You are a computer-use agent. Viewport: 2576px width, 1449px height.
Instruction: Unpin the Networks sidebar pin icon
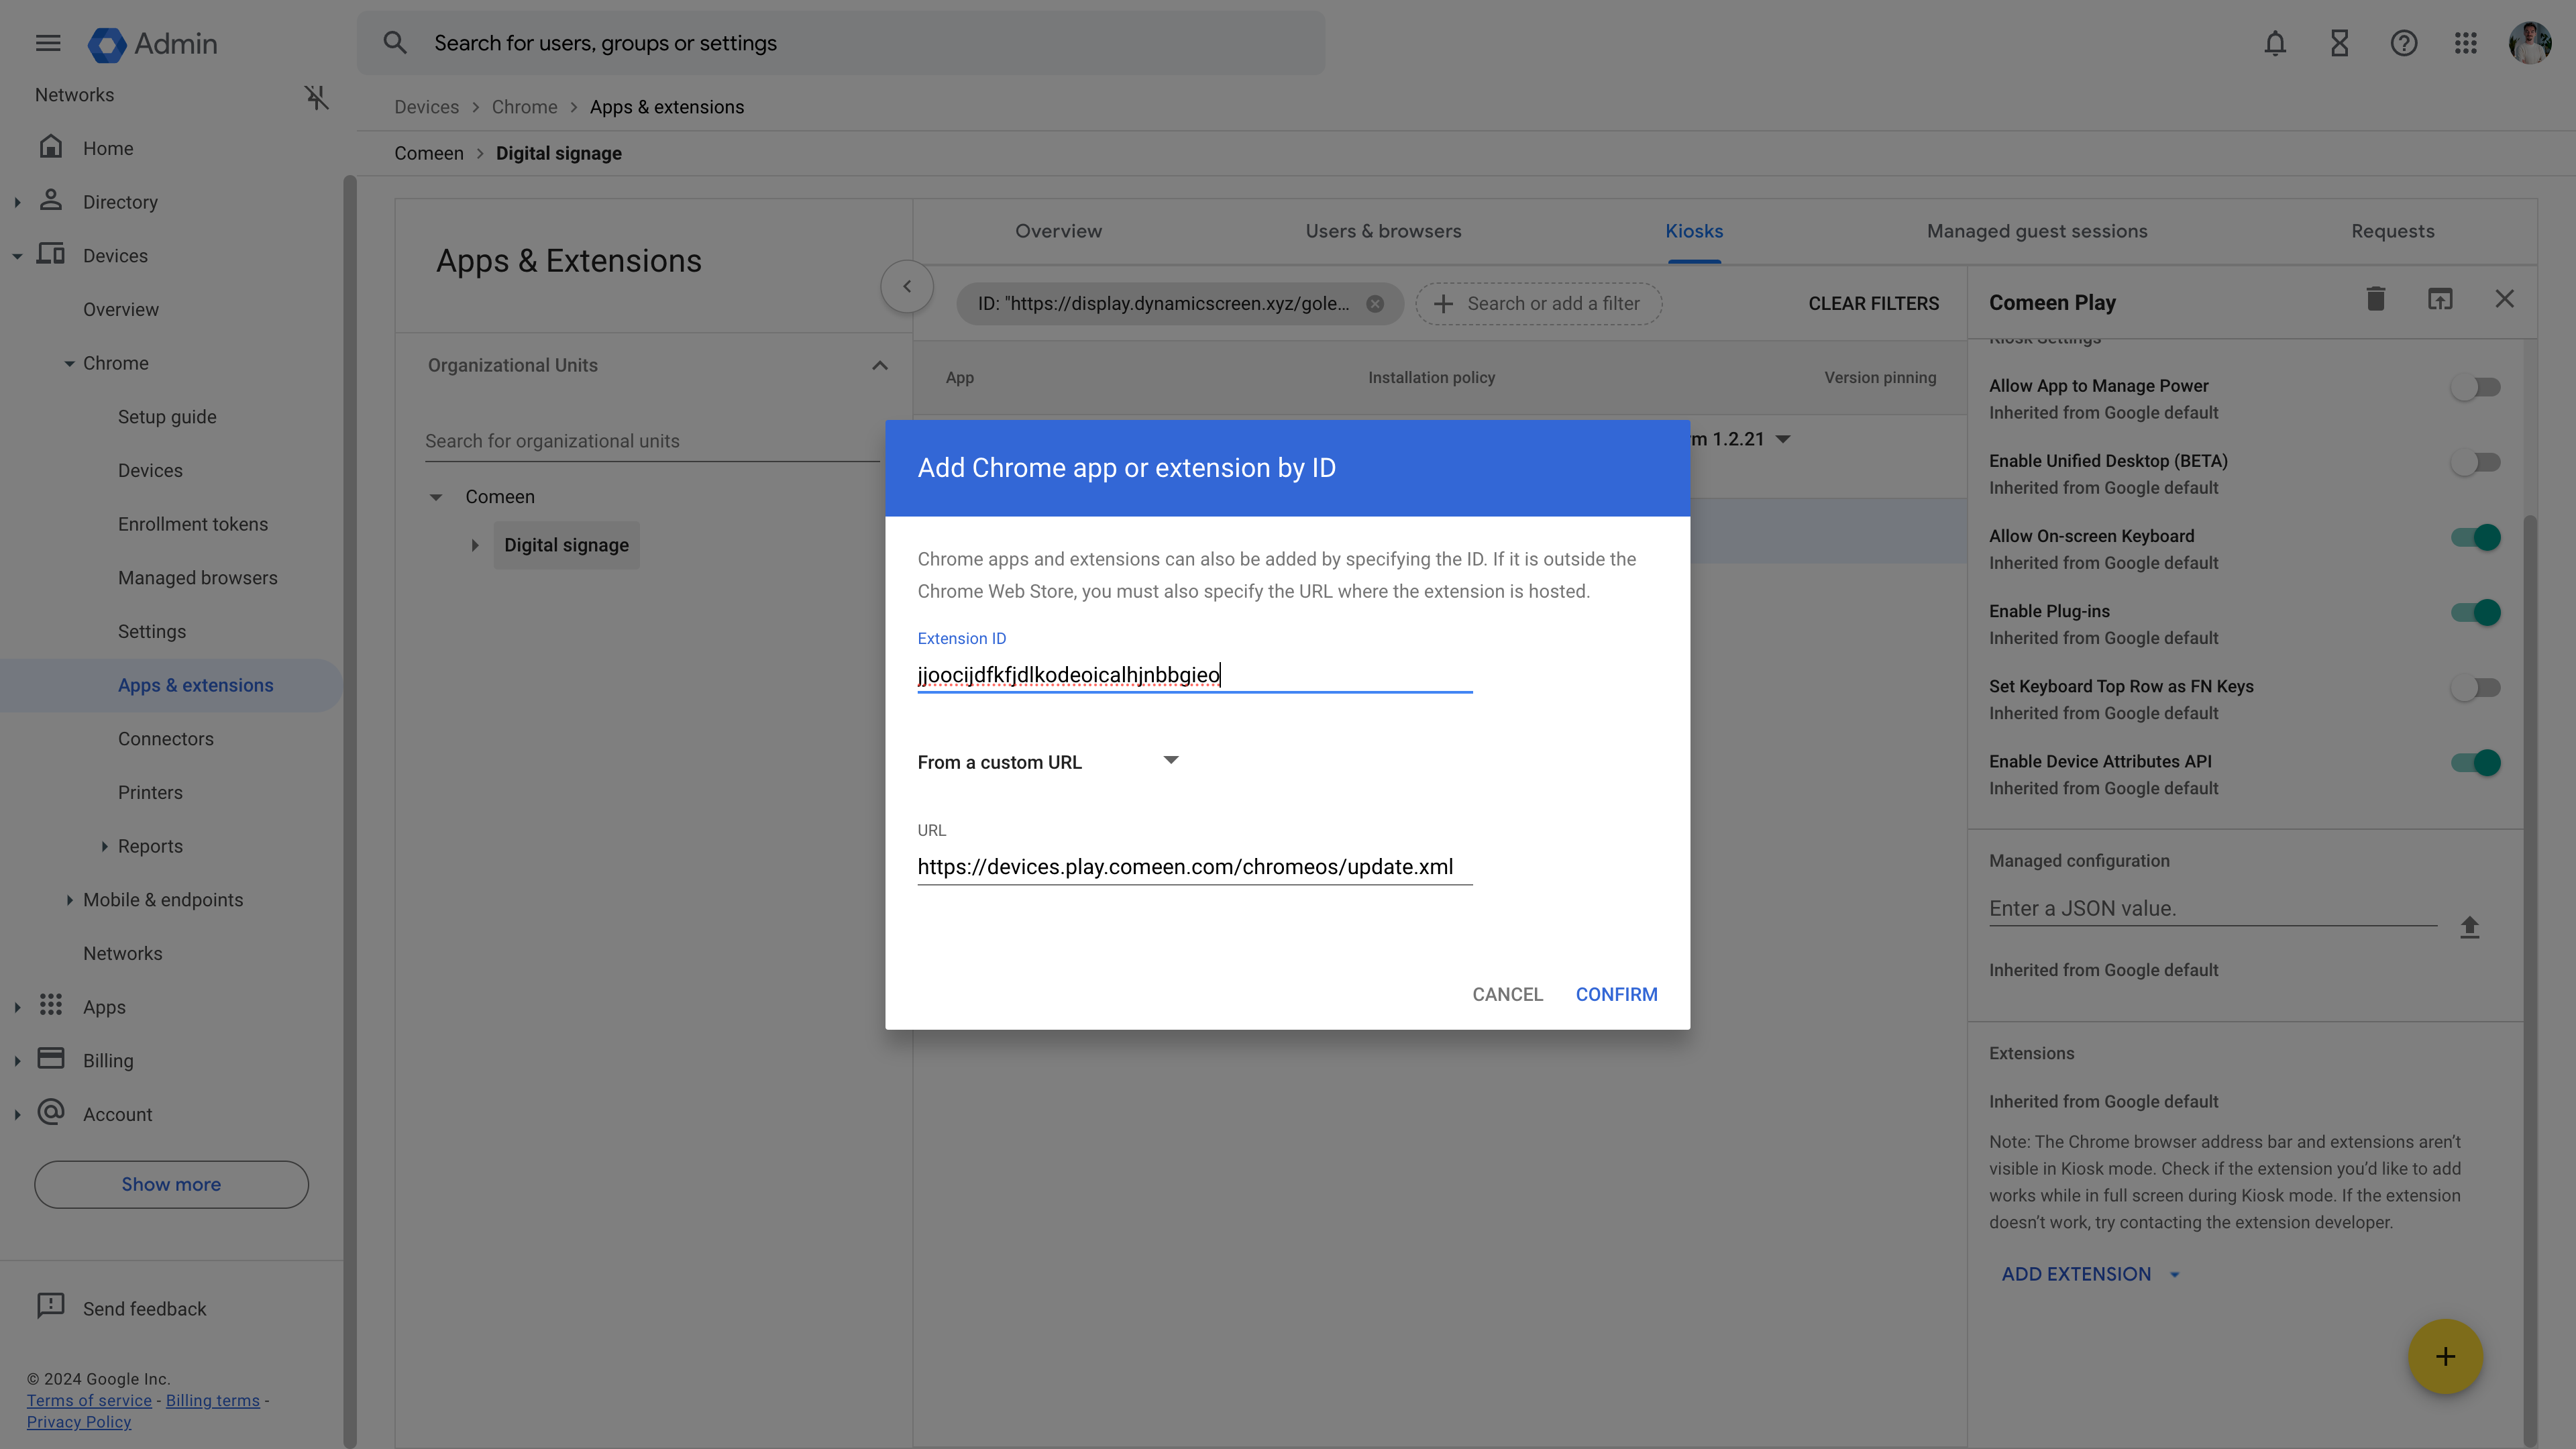pyautogui.click(x=316, y=96)
